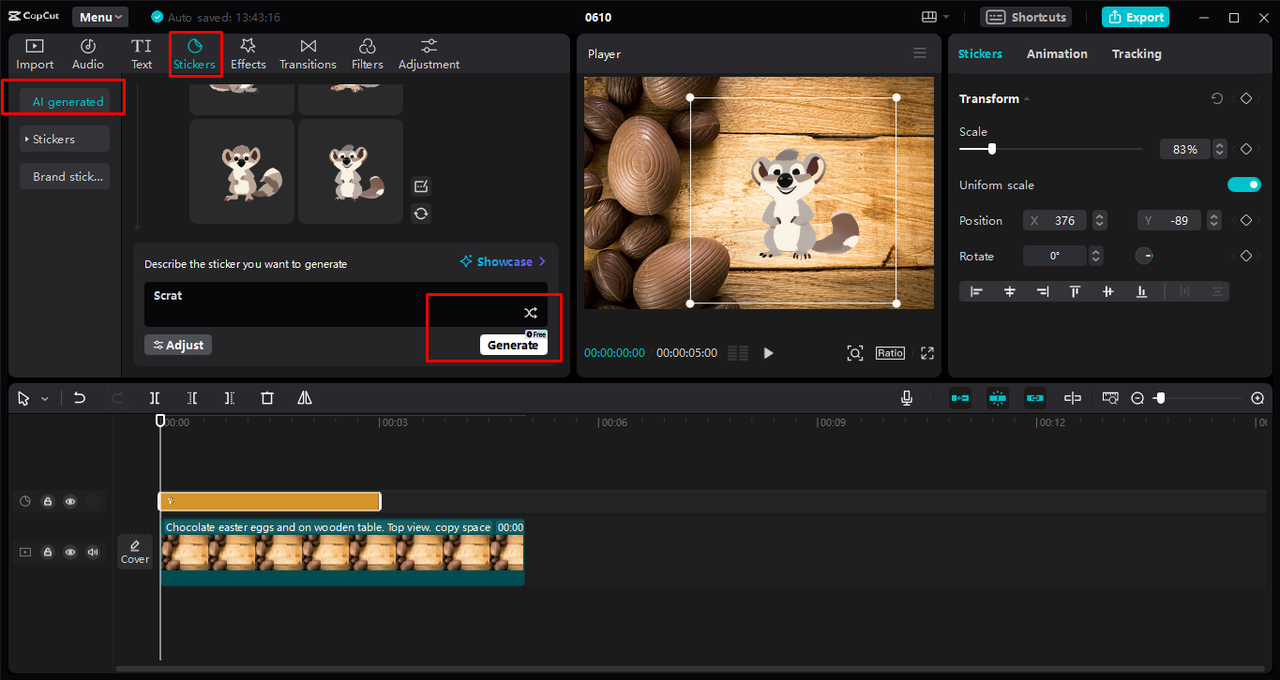Open the Import media tab
This screenshot has width=1280, height=680.
click(x=35, y=54)
